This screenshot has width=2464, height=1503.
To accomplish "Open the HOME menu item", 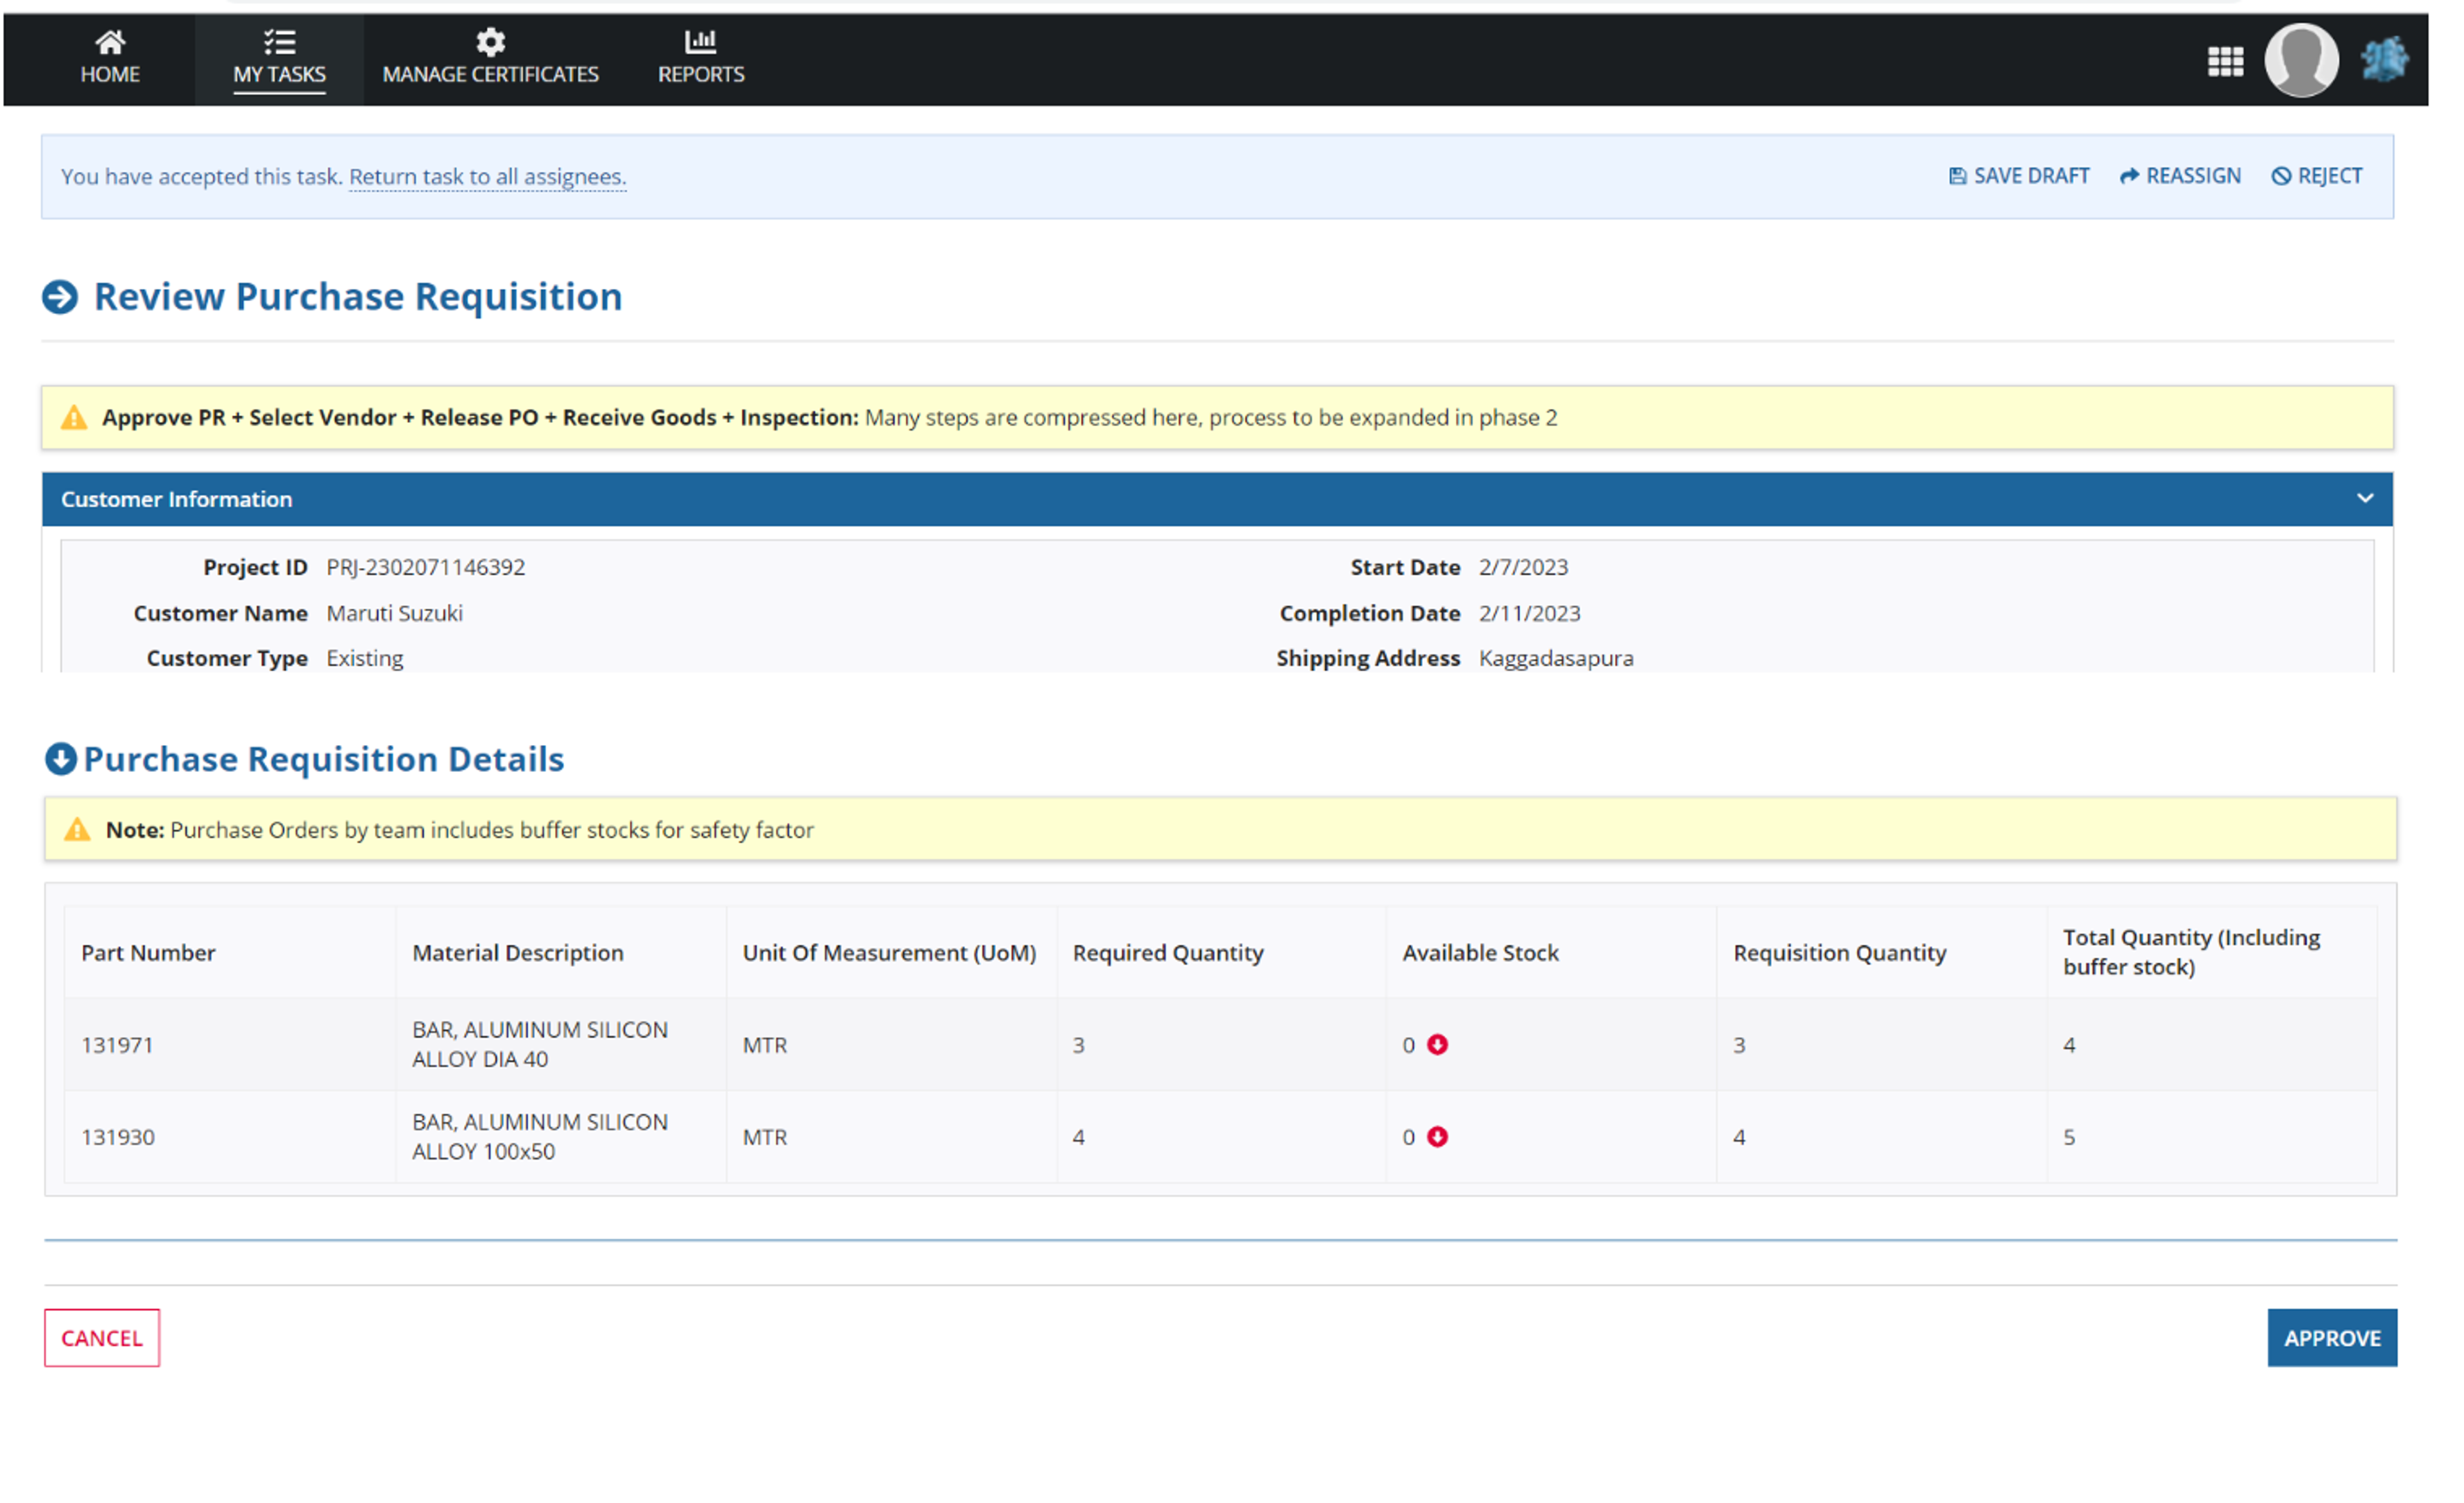I will (x=110, y=60).
